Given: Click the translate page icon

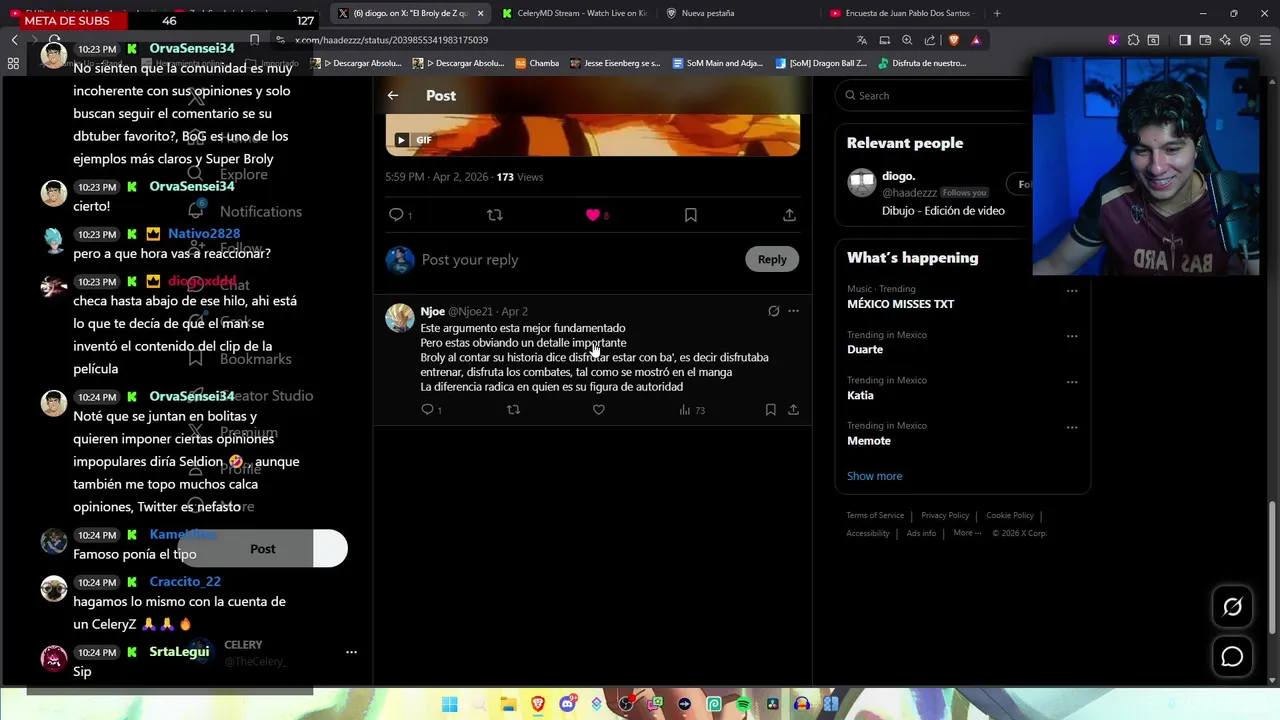Looking at the screenshot, I should click(x=862, y=40).
